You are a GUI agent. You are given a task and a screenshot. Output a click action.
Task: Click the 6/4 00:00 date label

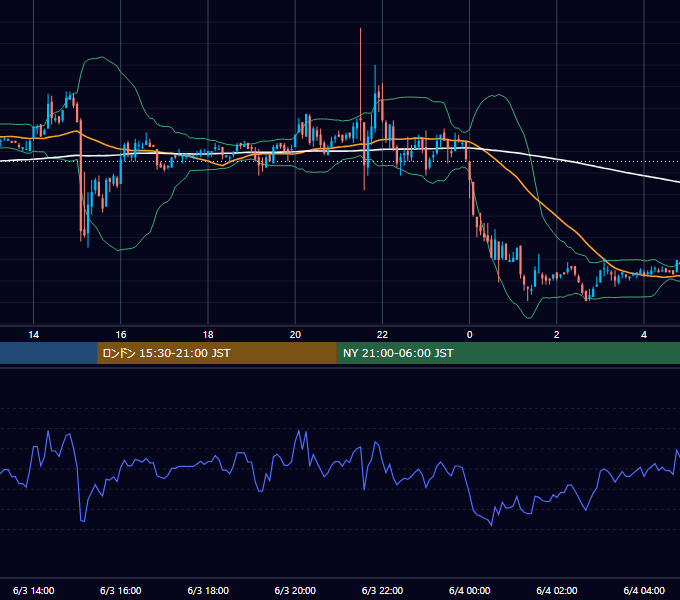pos(470,590)
